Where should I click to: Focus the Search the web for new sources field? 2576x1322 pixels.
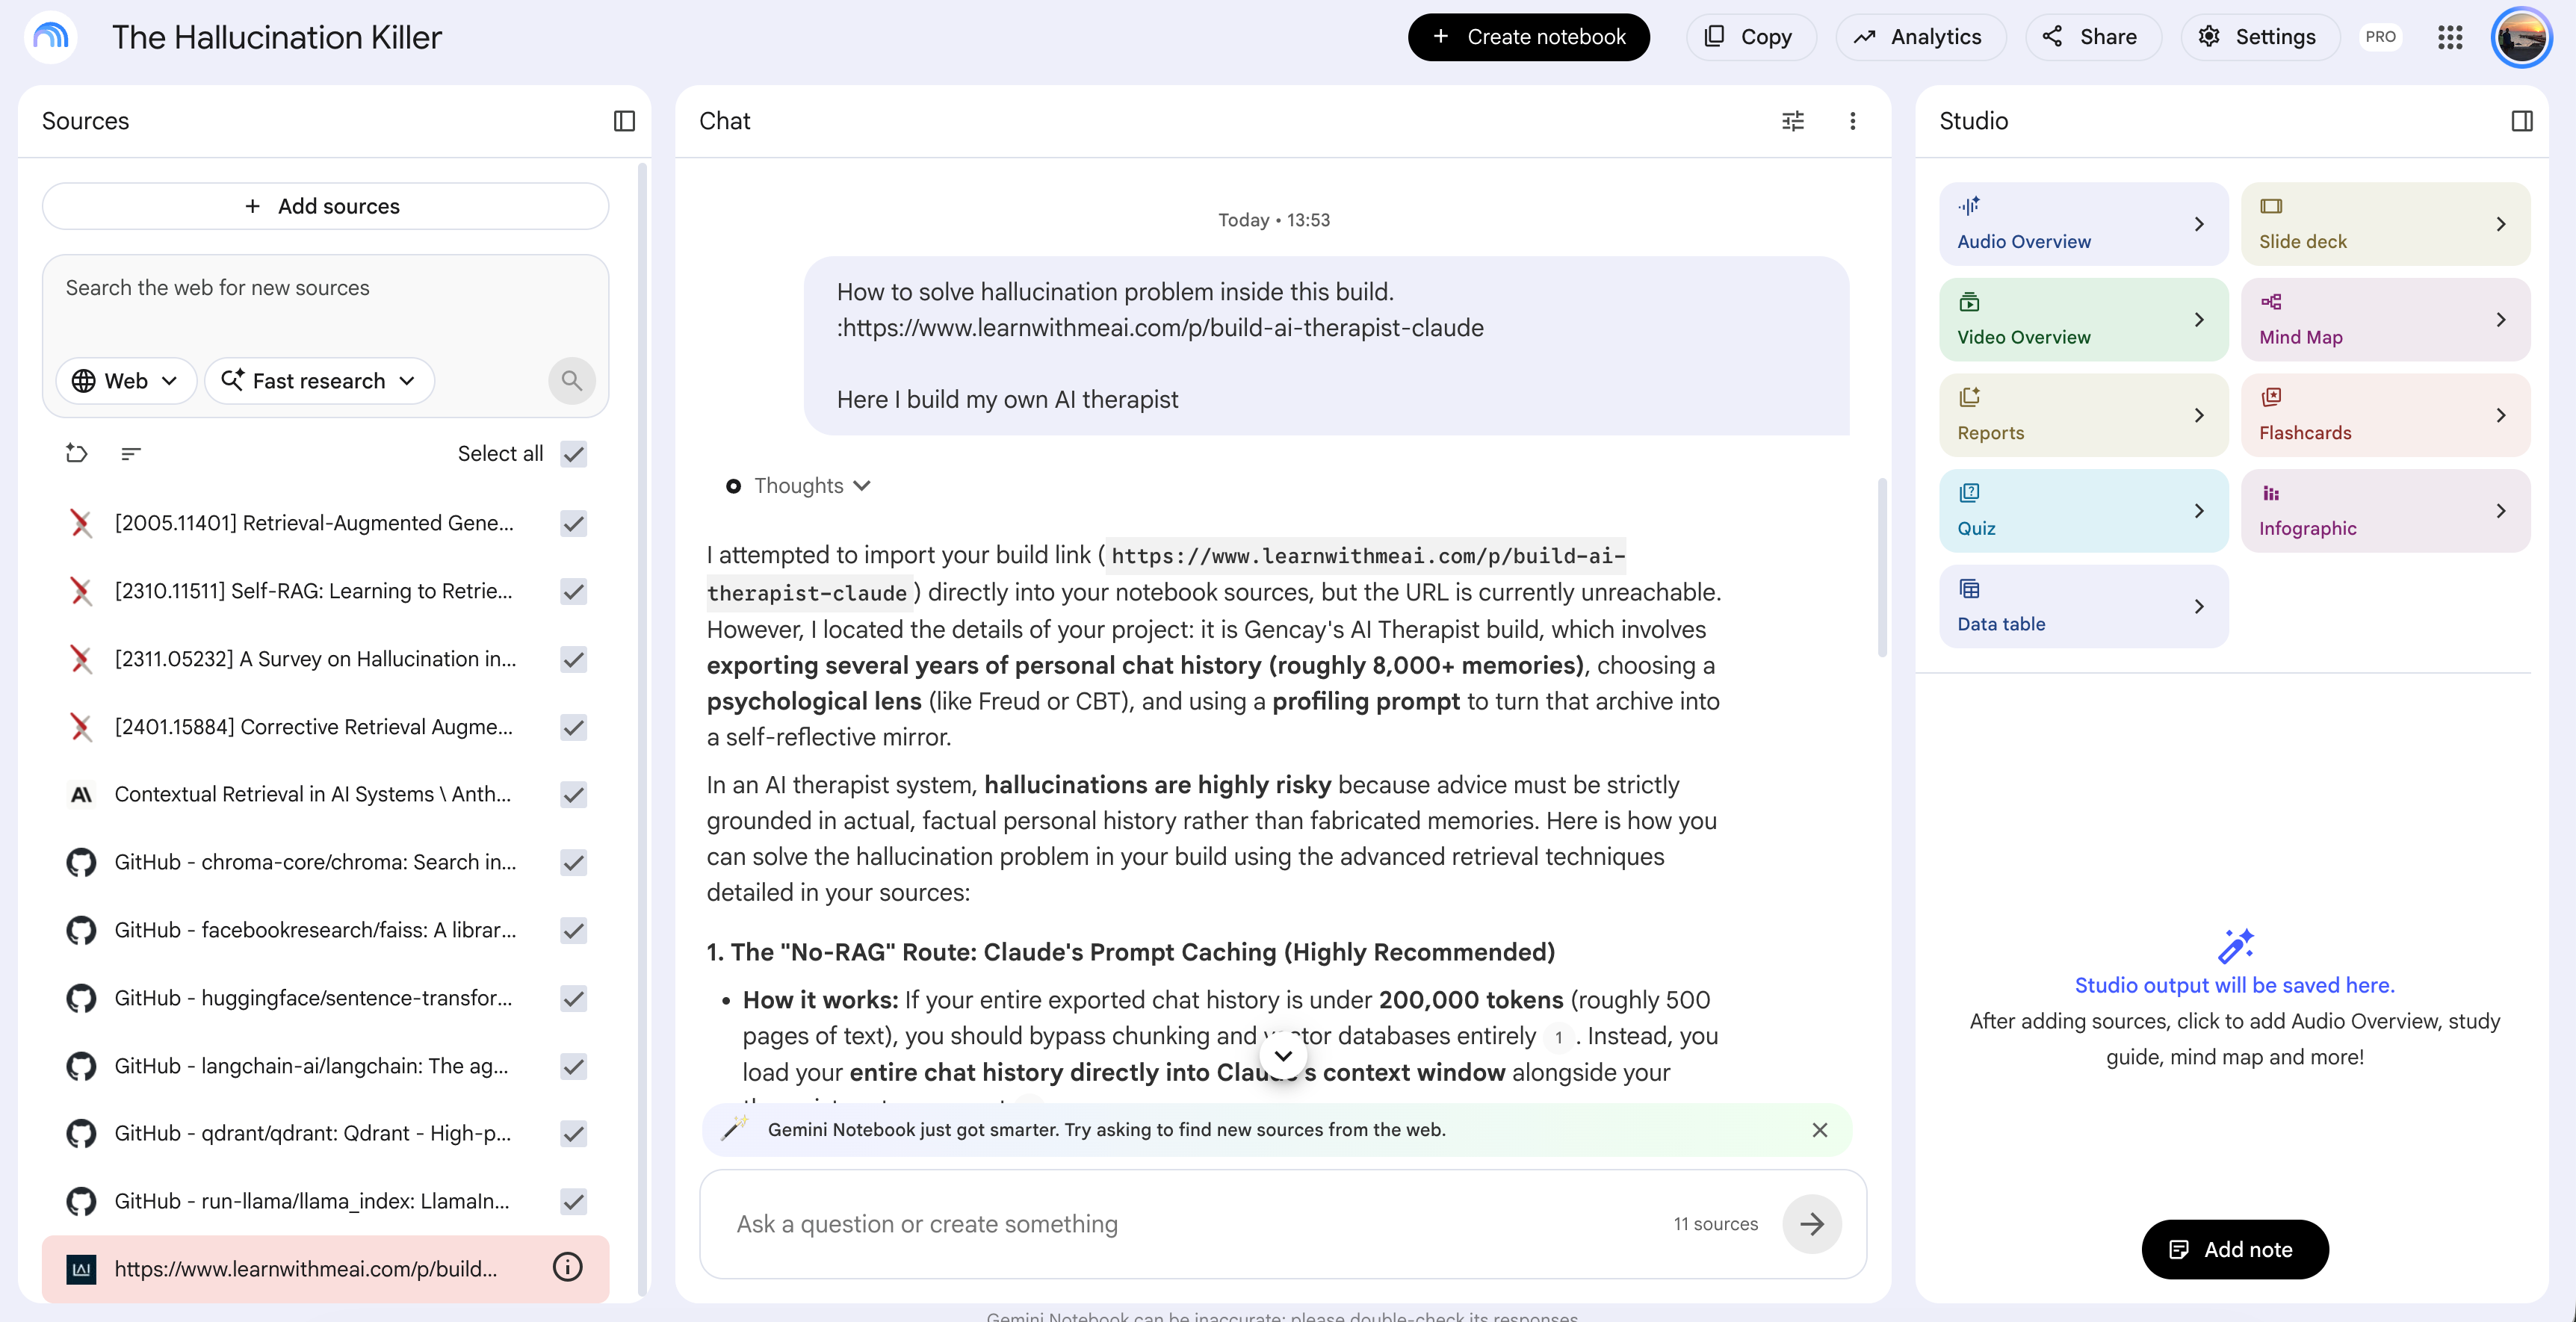[x=325, y=288]
